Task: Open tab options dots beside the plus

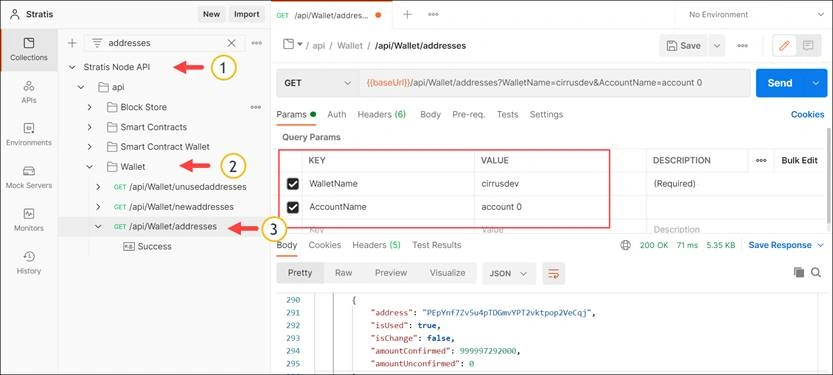Action: point(434,14)
